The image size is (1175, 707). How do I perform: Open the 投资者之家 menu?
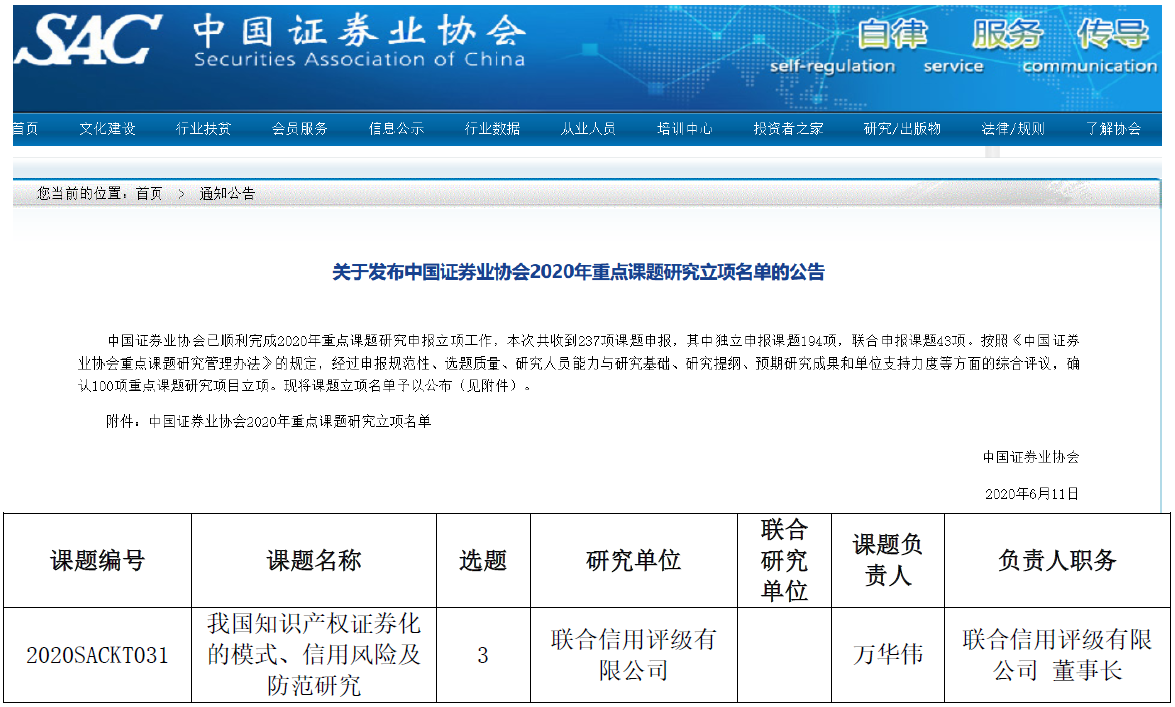788,129
